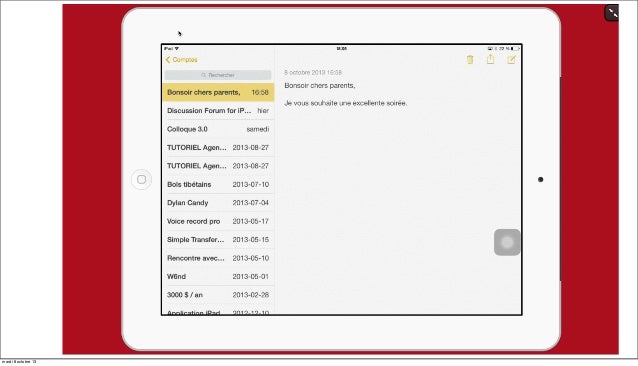
Task: Tap the iPad home button
Action: pos(141,179)
